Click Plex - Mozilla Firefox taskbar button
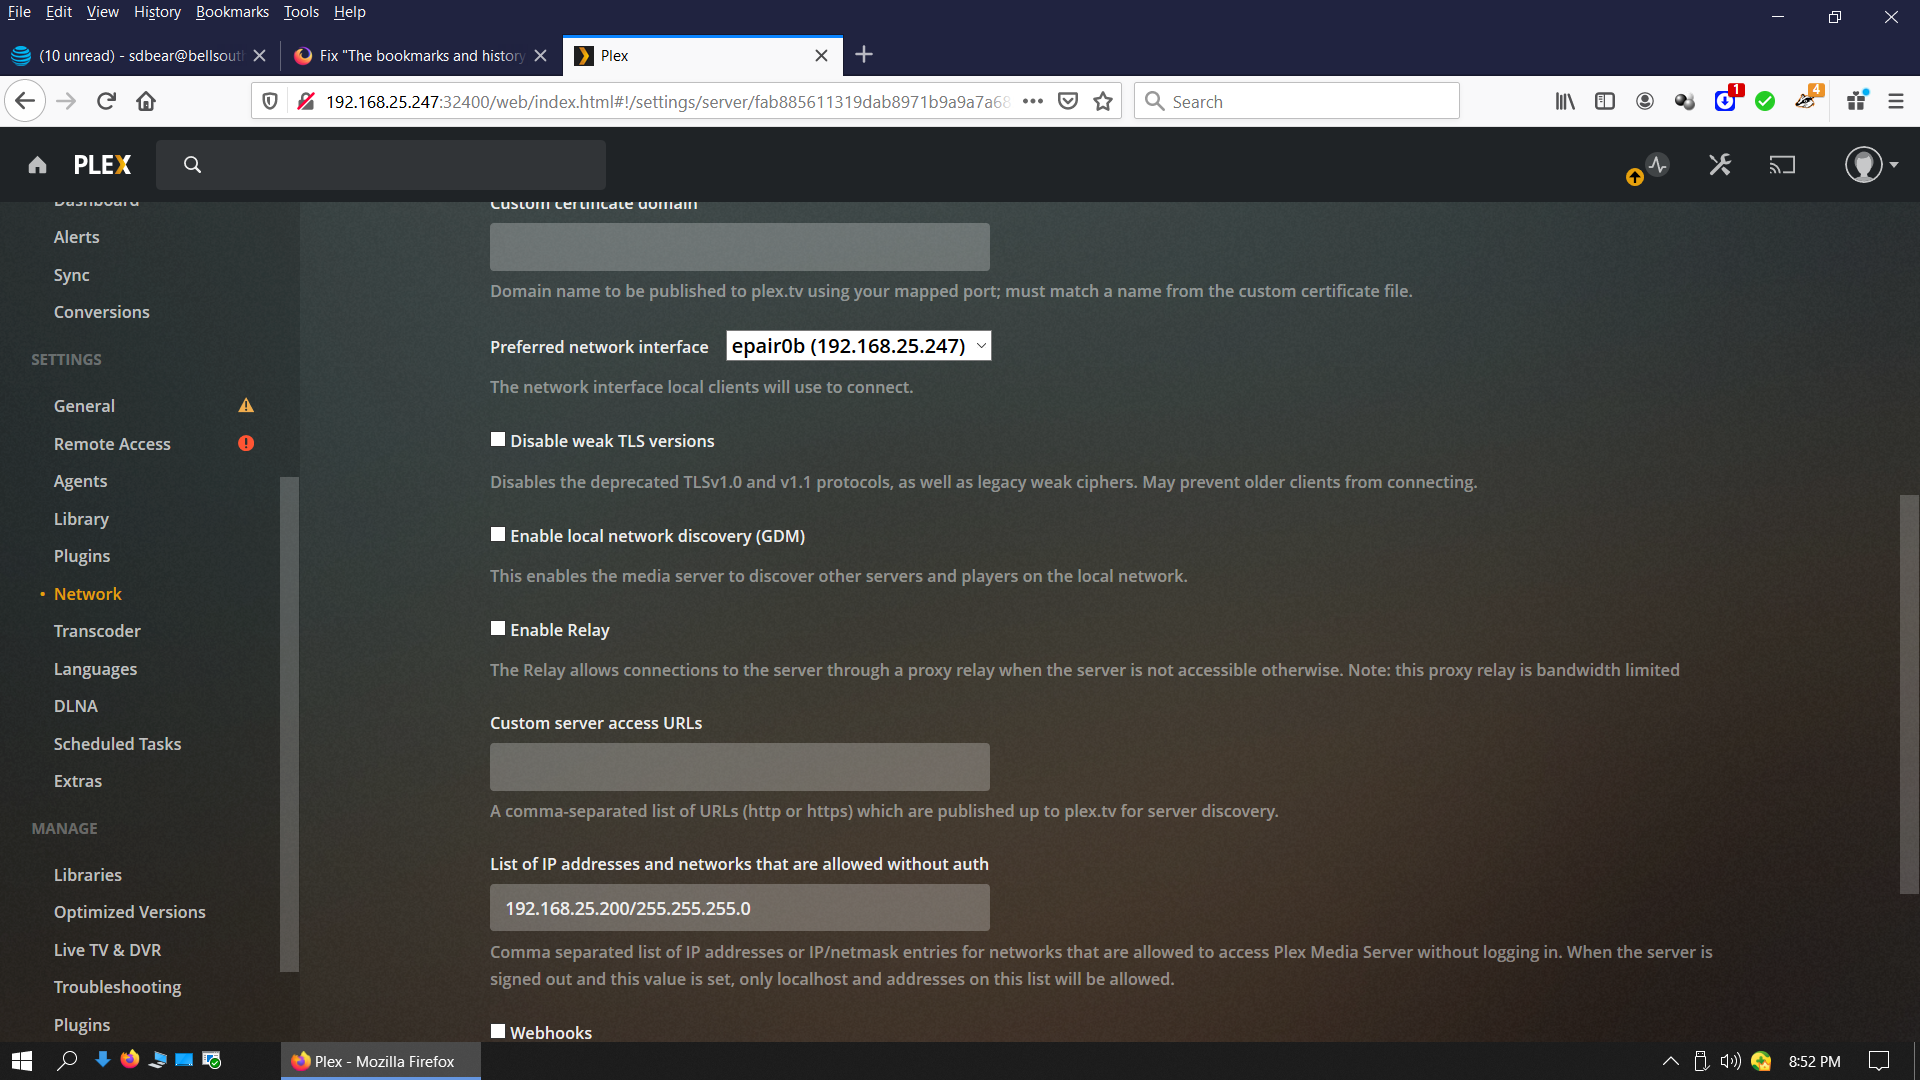1920x1080 pixels. [381, 1061]
